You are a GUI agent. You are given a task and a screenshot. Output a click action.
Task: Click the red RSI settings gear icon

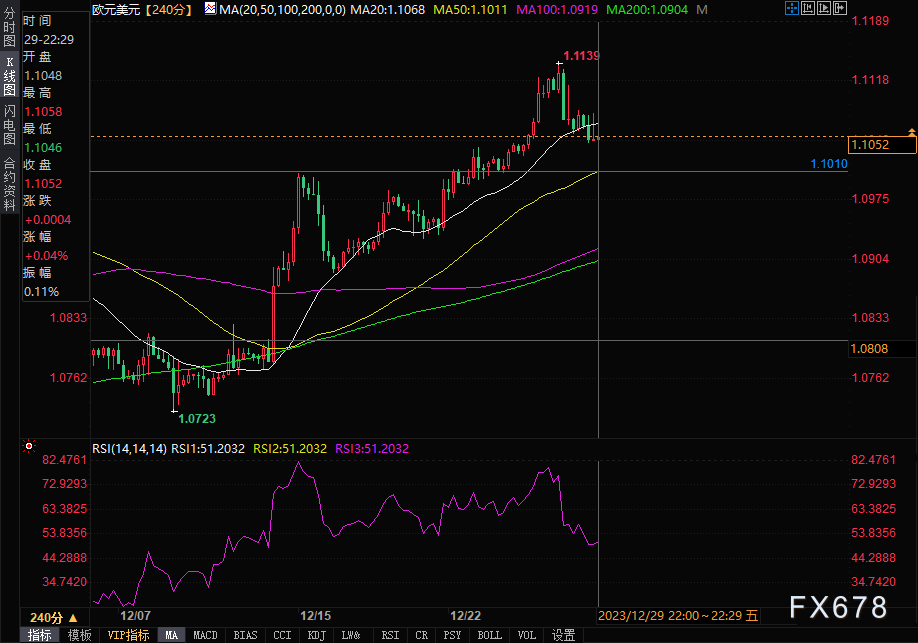[28, 448]
